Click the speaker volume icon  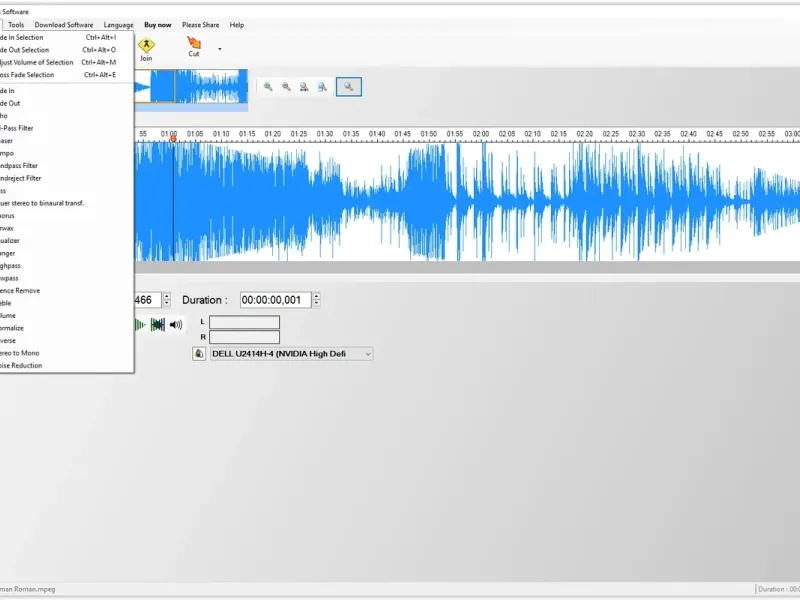(x=176, y=324)
